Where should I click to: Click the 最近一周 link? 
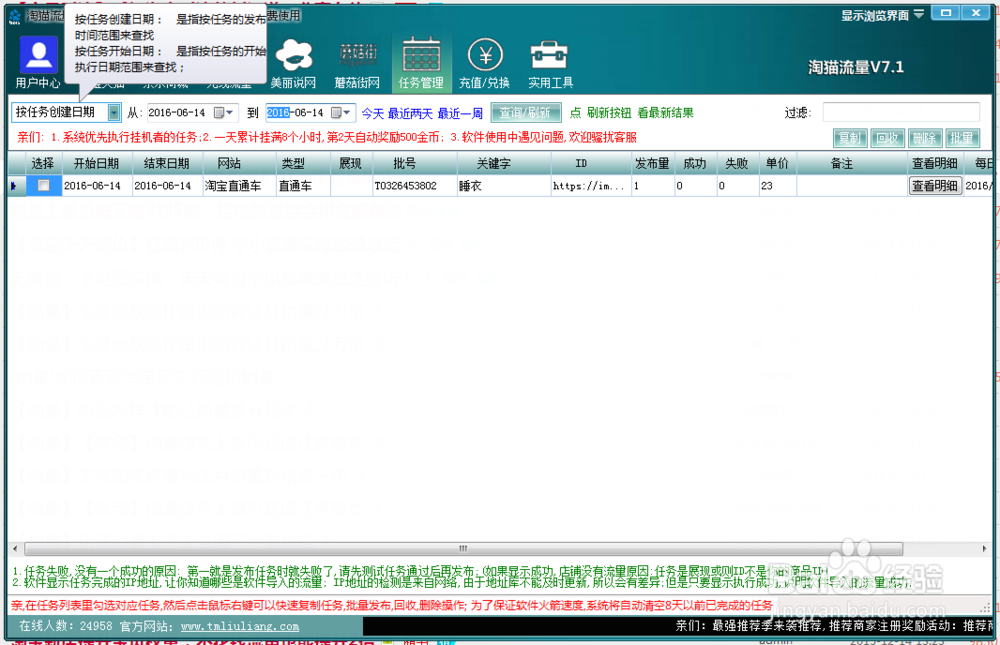click(460, 113)
